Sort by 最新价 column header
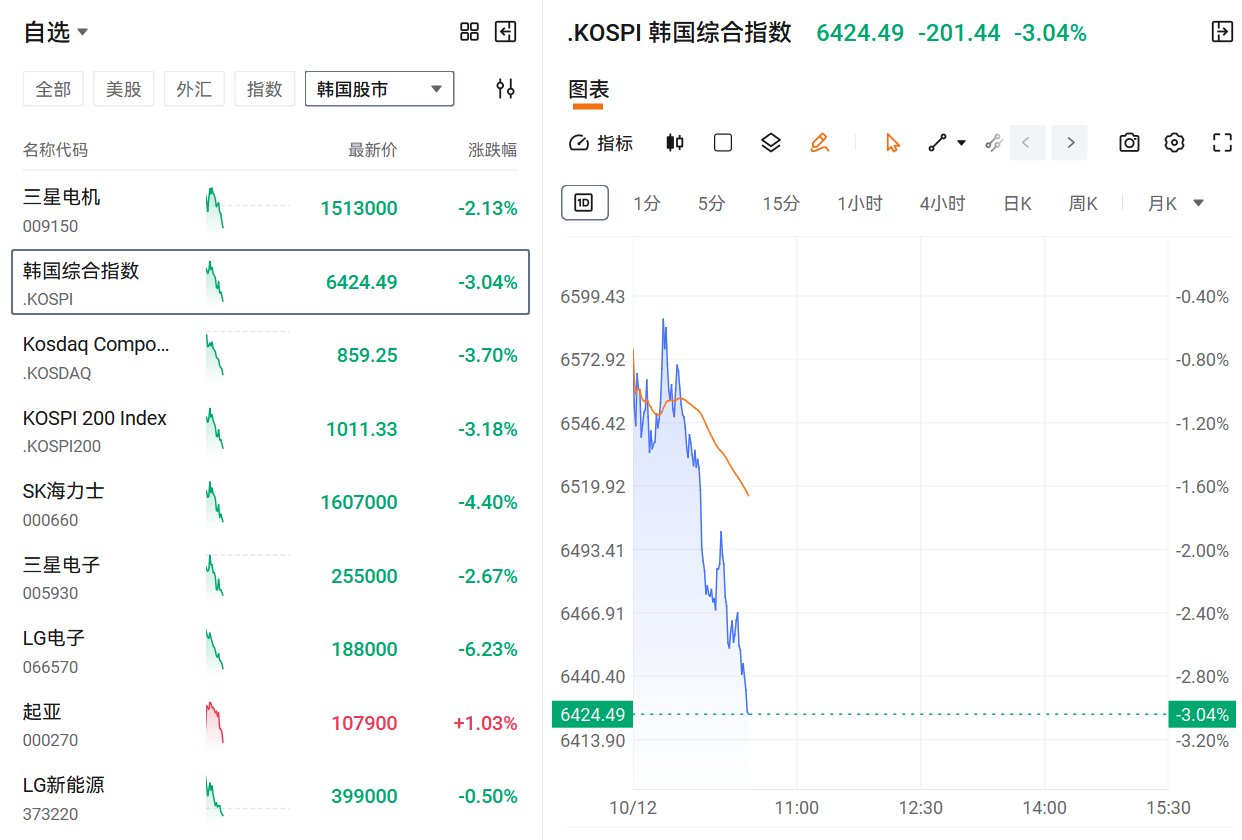The width and height of the screenshot is (1242, 840). coord(372,150)
